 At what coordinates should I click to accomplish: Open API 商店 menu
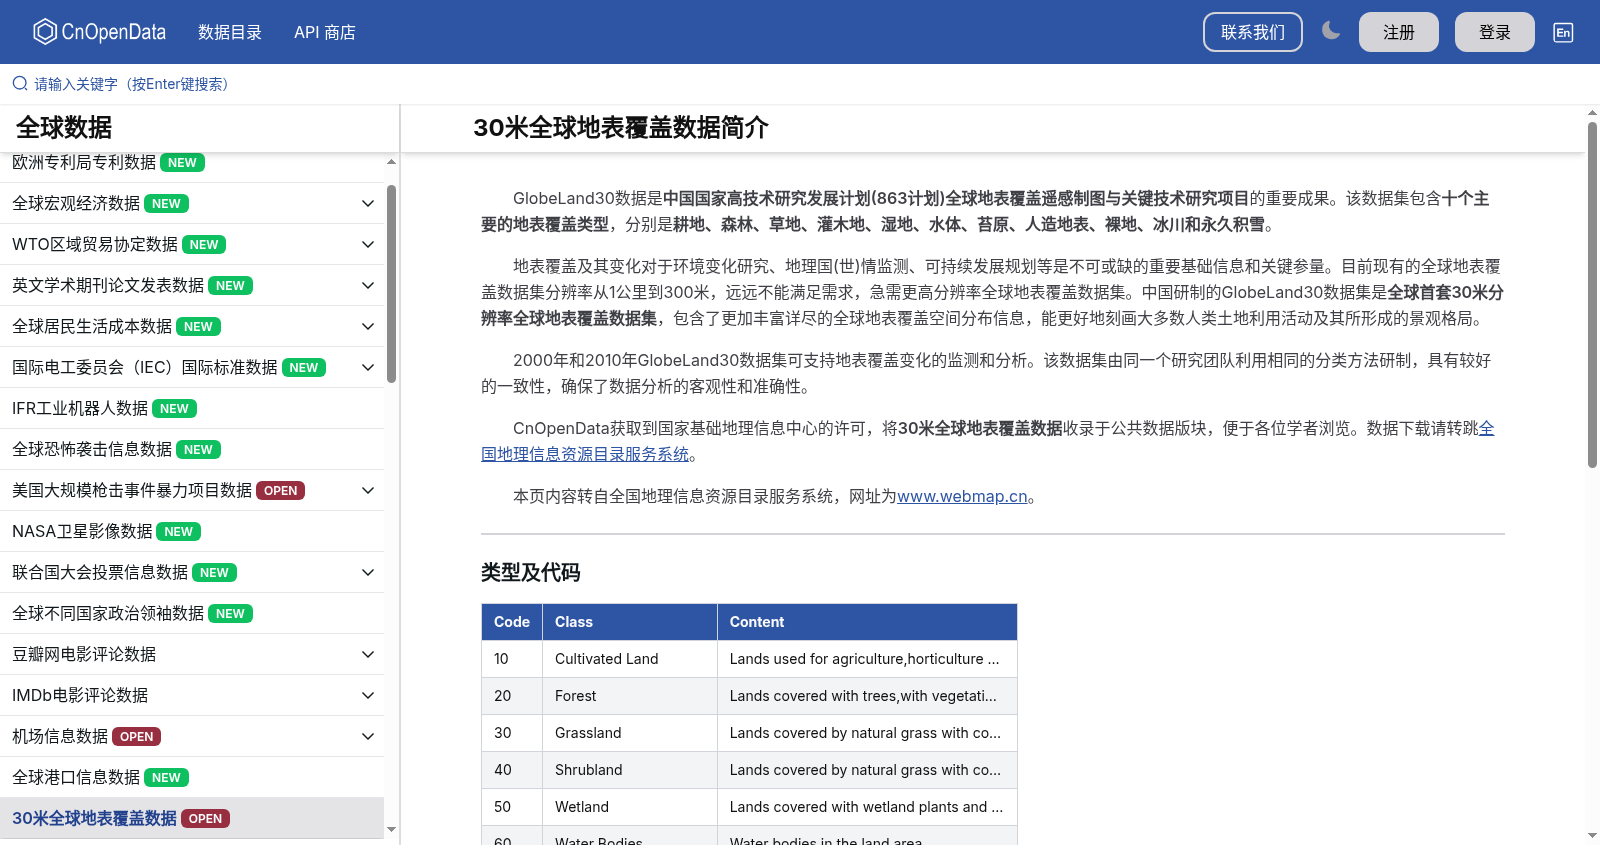pos(325,32)
